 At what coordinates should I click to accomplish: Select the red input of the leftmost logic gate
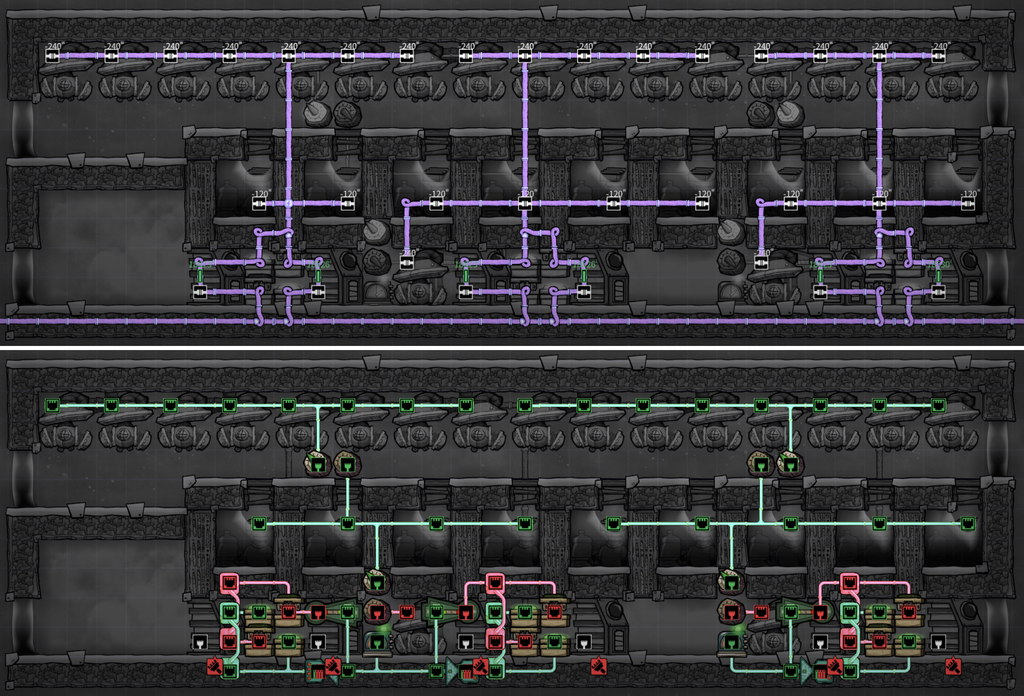click(318, 612)
